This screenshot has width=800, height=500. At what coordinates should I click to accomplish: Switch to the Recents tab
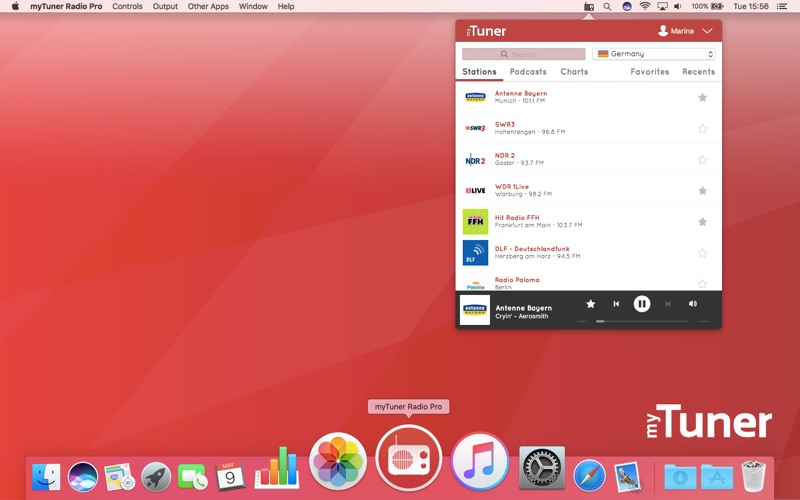click(698, 72)
